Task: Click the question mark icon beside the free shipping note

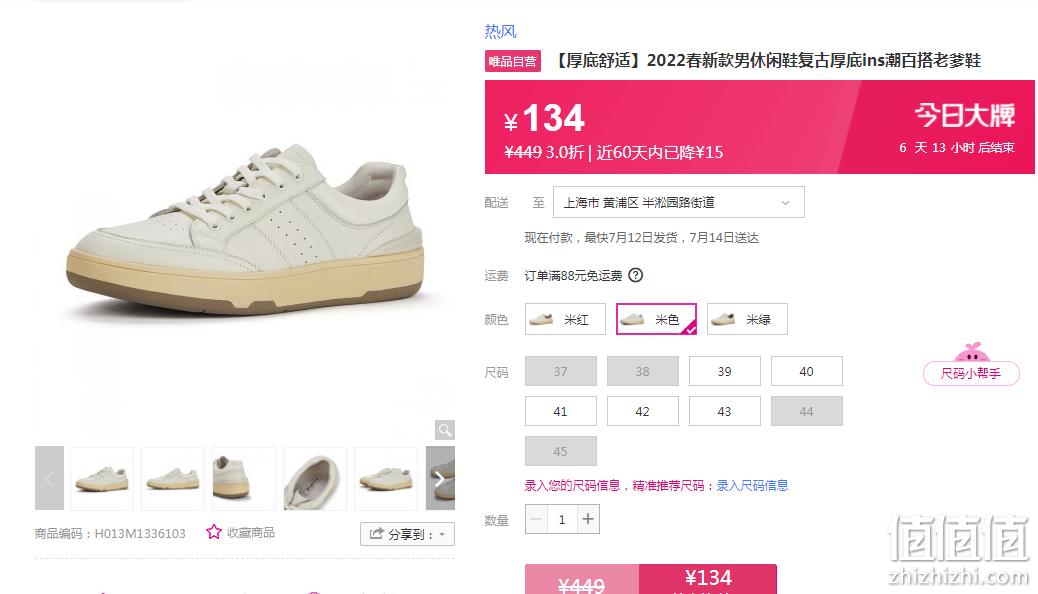Action: [x=636, y=275]
